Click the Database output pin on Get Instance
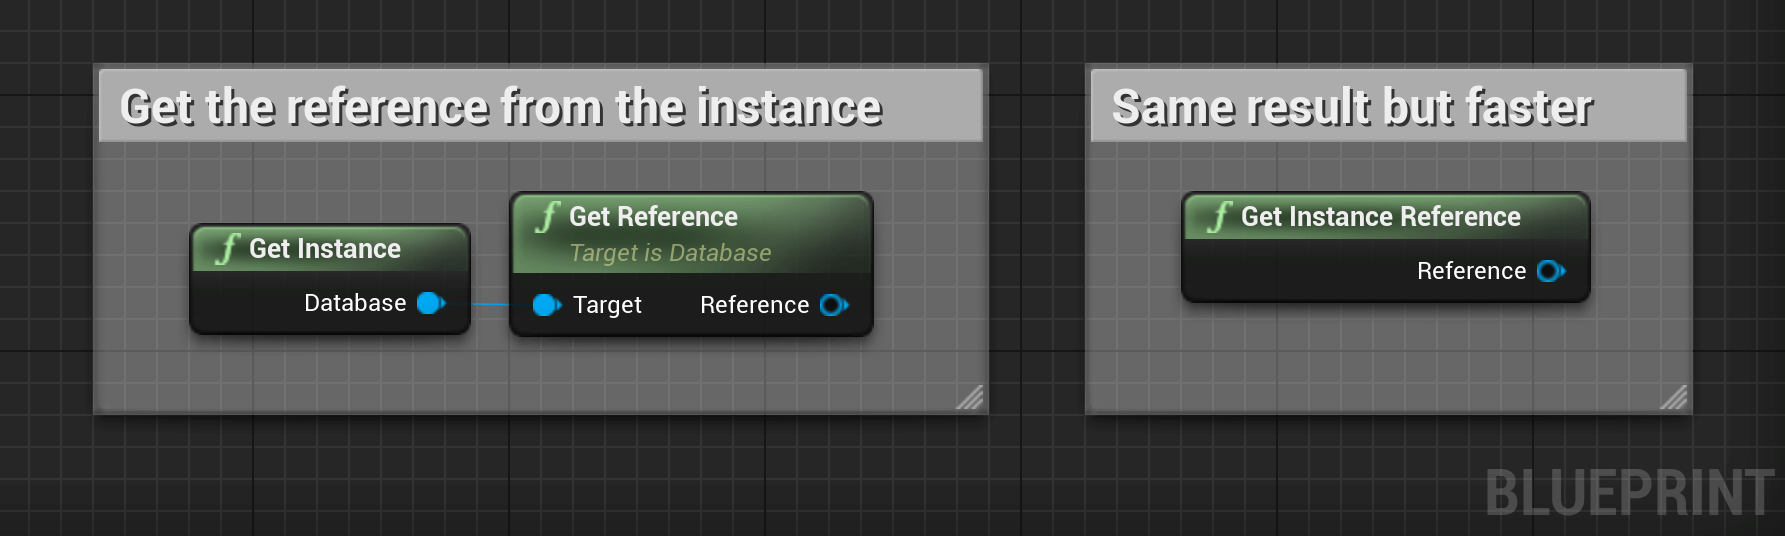The height and width of the screenshot is (536, 1785). 431,303
